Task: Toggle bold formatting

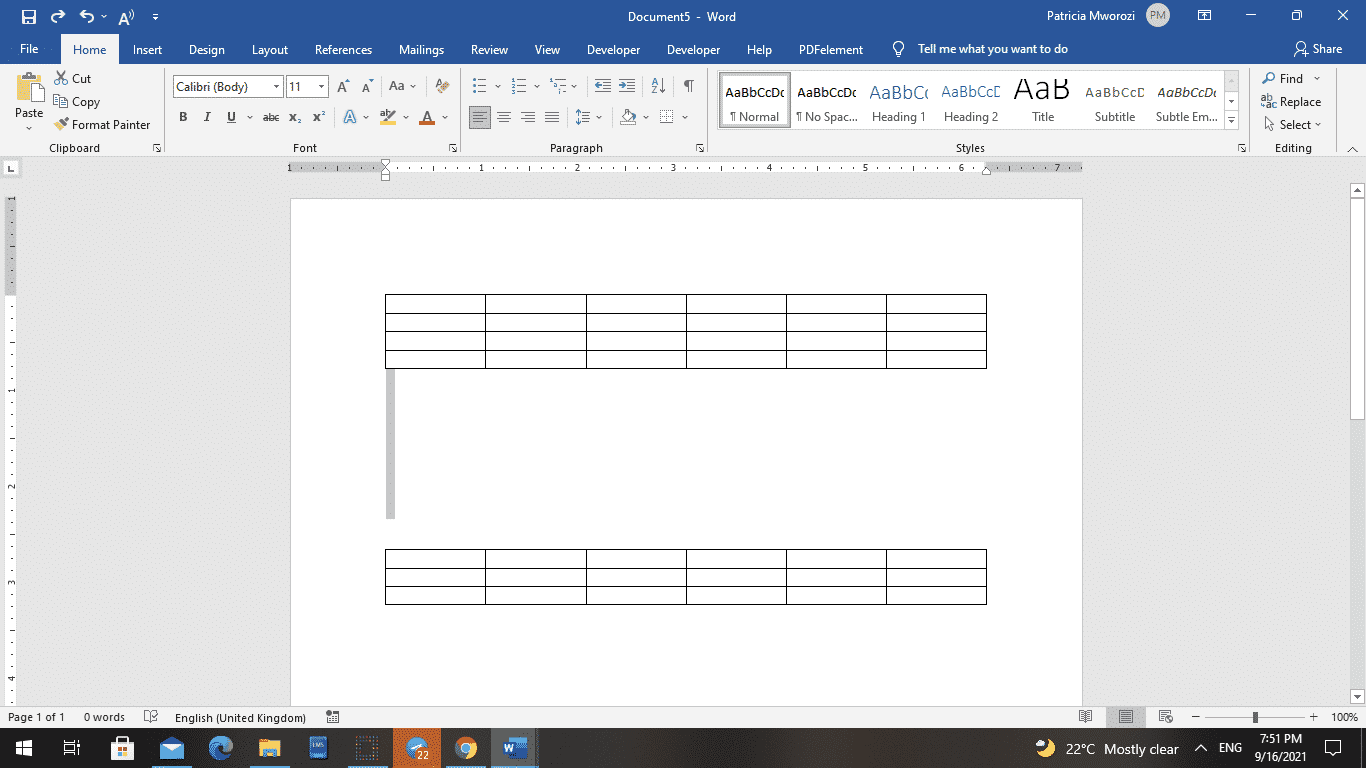Action: coord(183,117)
